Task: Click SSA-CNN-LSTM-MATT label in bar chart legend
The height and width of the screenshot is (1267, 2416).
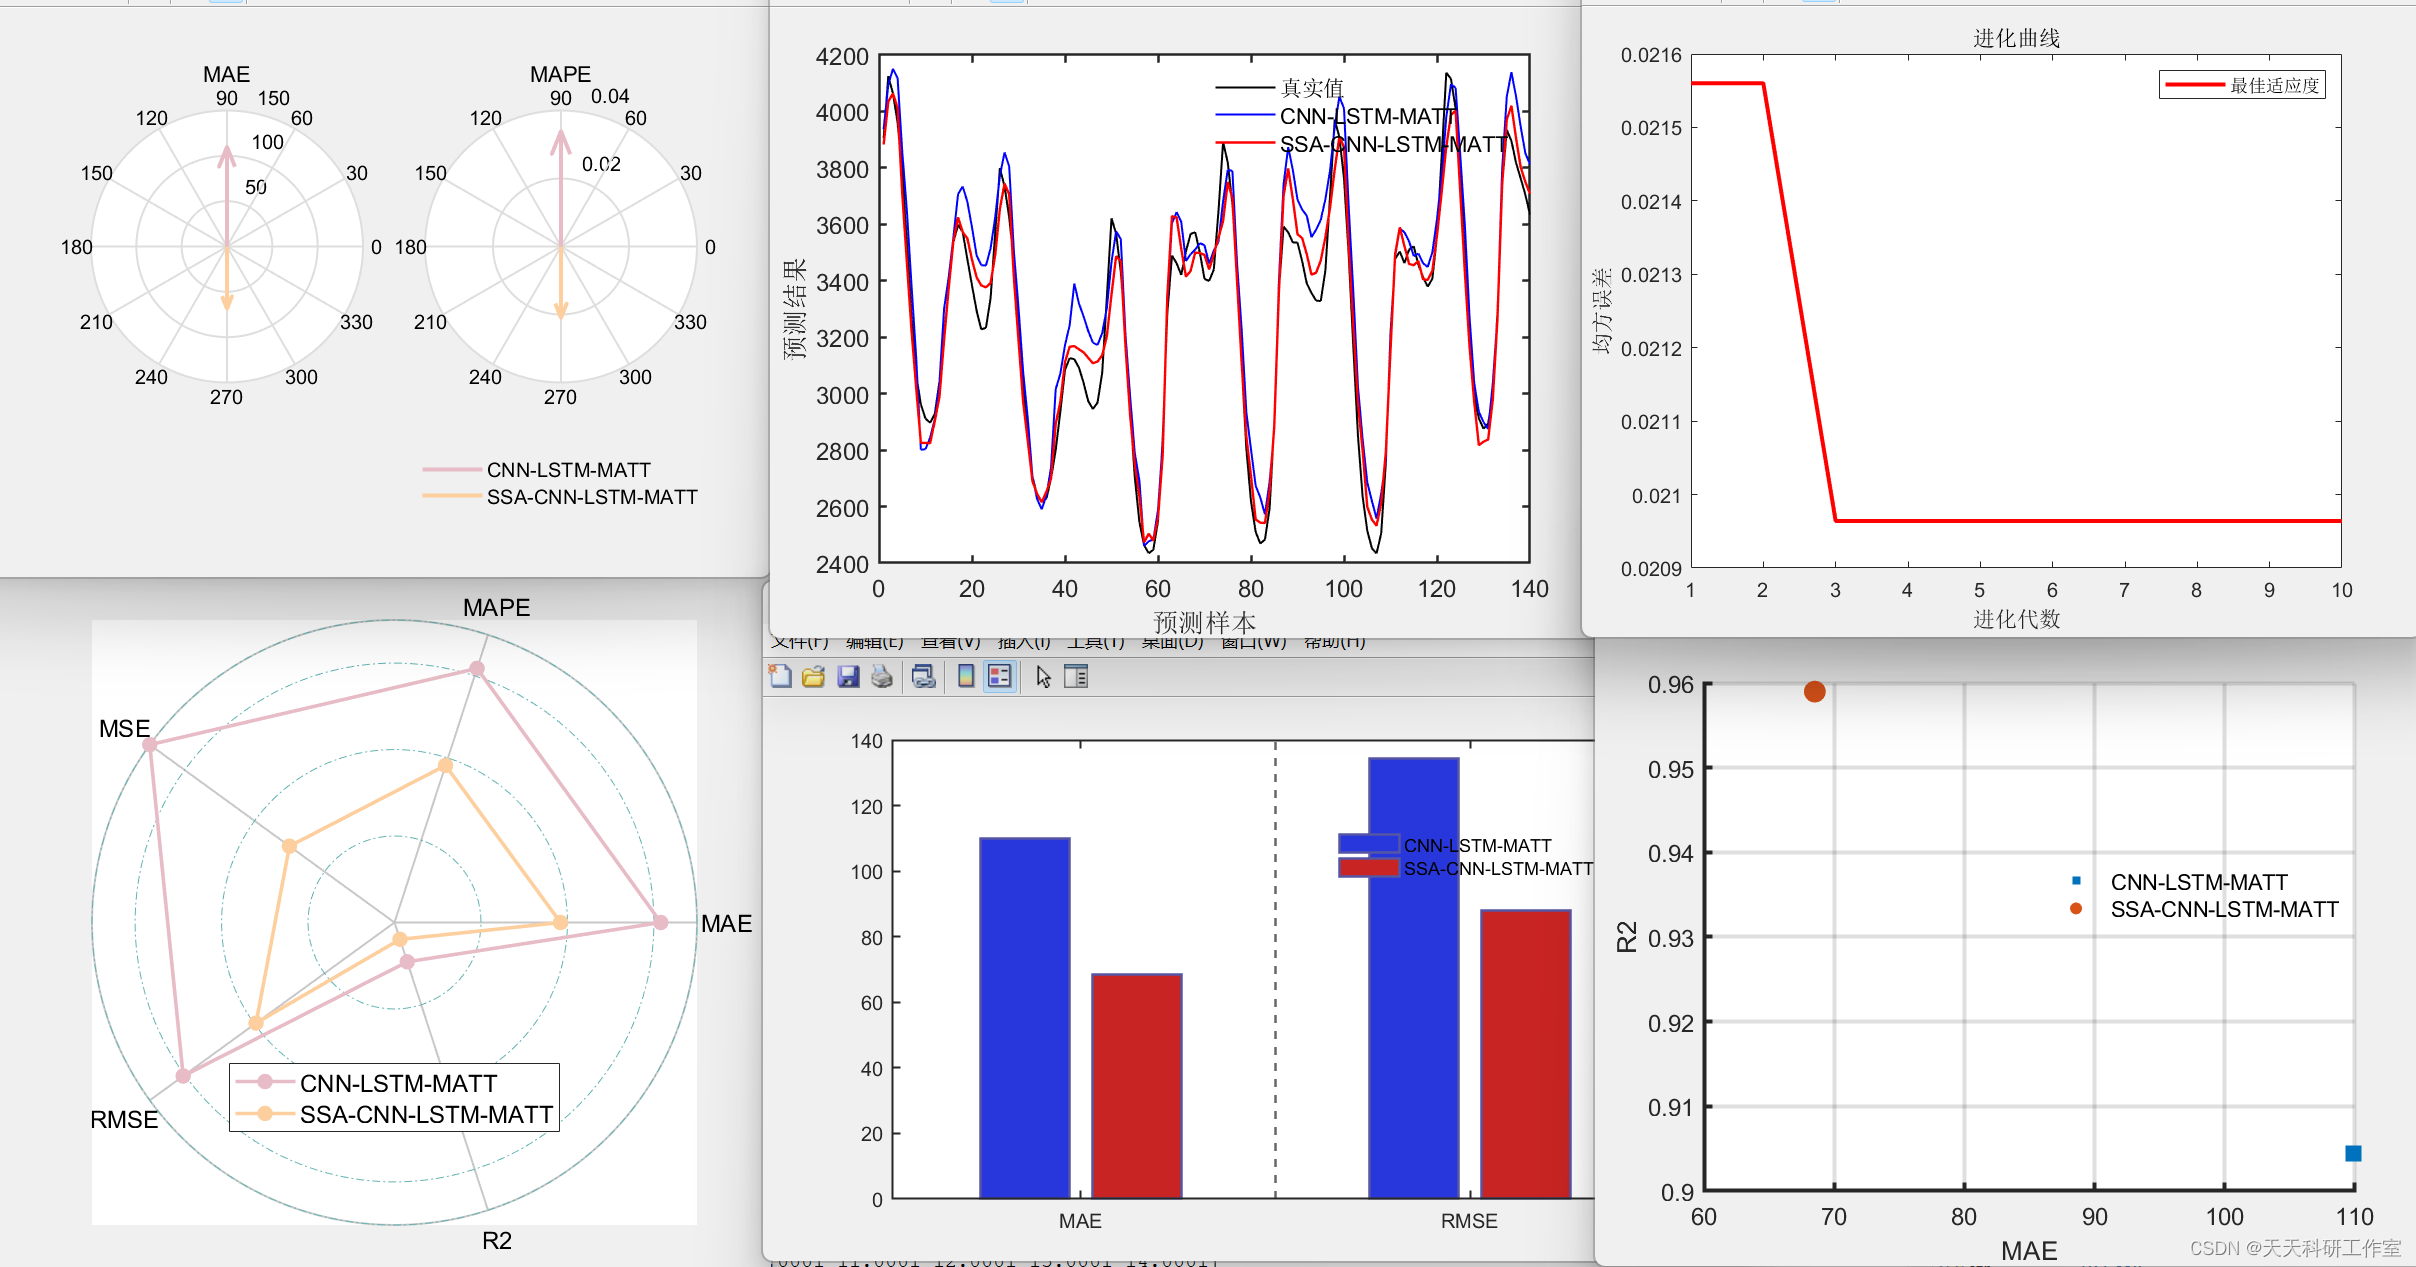Action: (x=1498, y=869)
